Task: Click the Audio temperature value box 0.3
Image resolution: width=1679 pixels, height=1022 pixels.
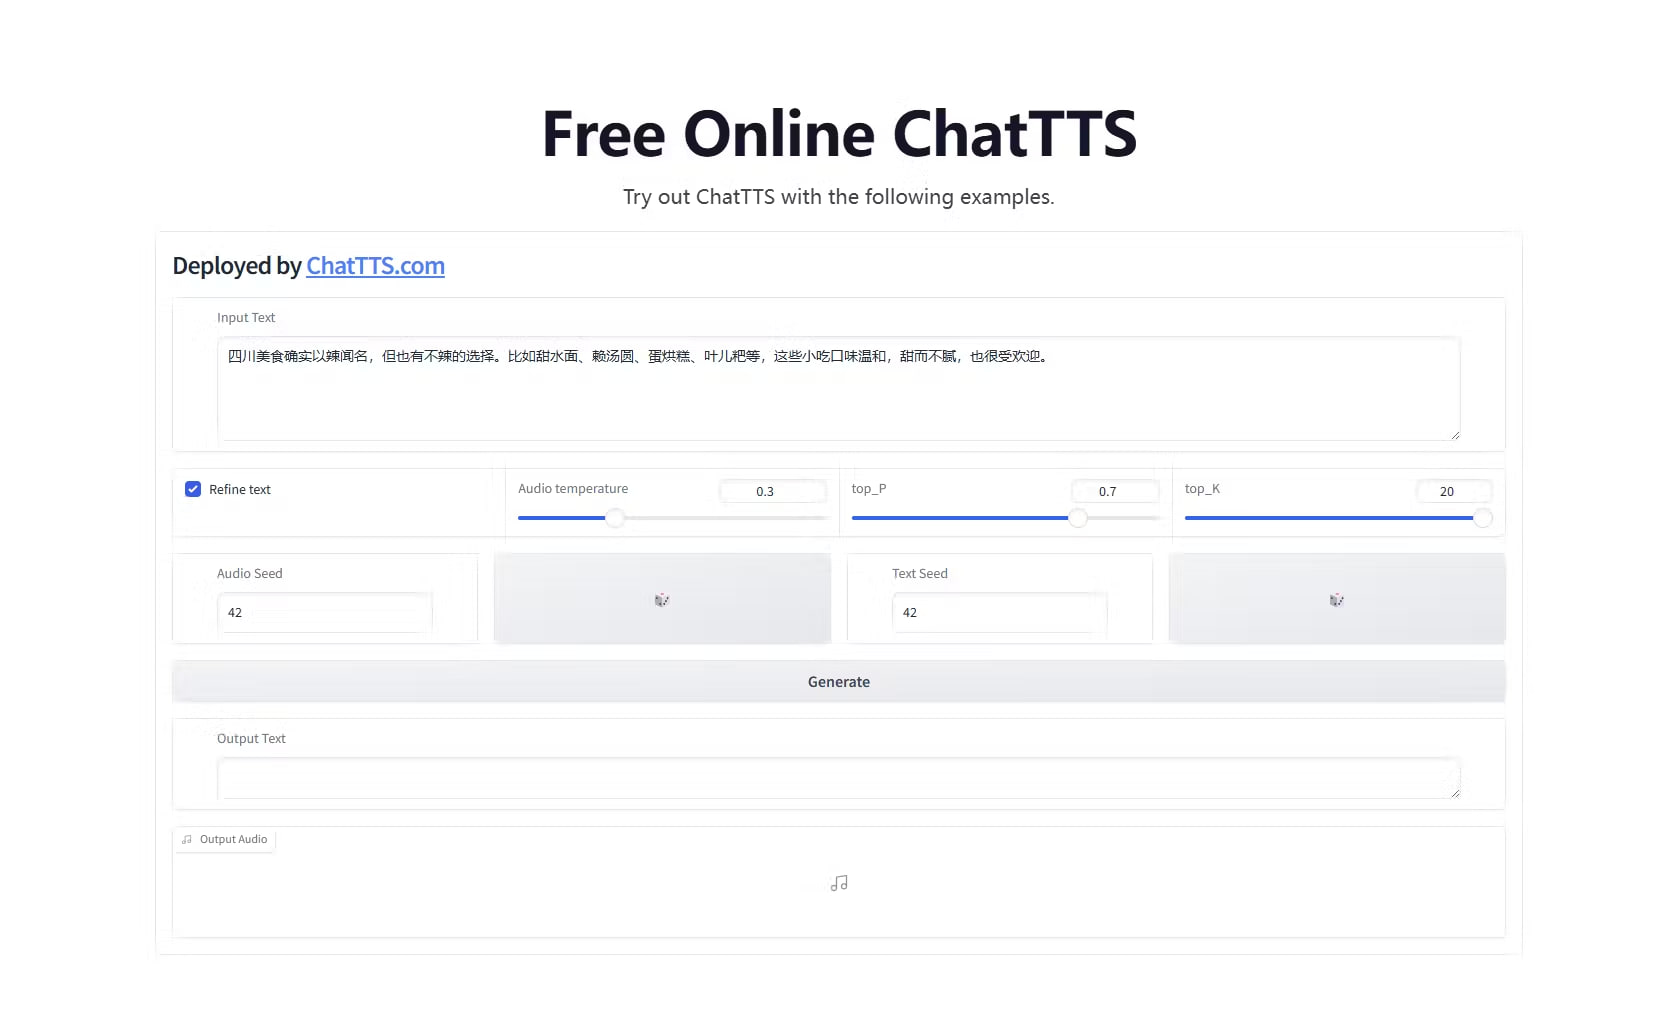Action: click(773, 491)
